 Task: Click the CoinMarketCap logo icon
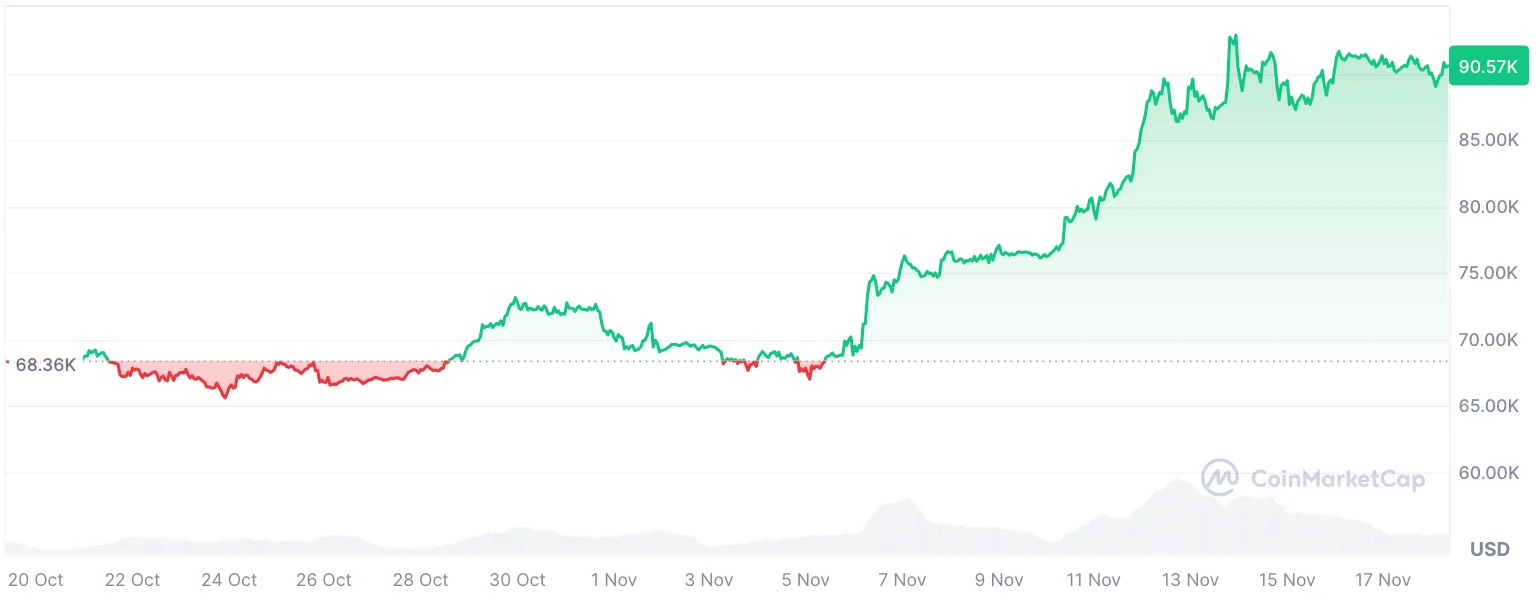point(1220,478)
